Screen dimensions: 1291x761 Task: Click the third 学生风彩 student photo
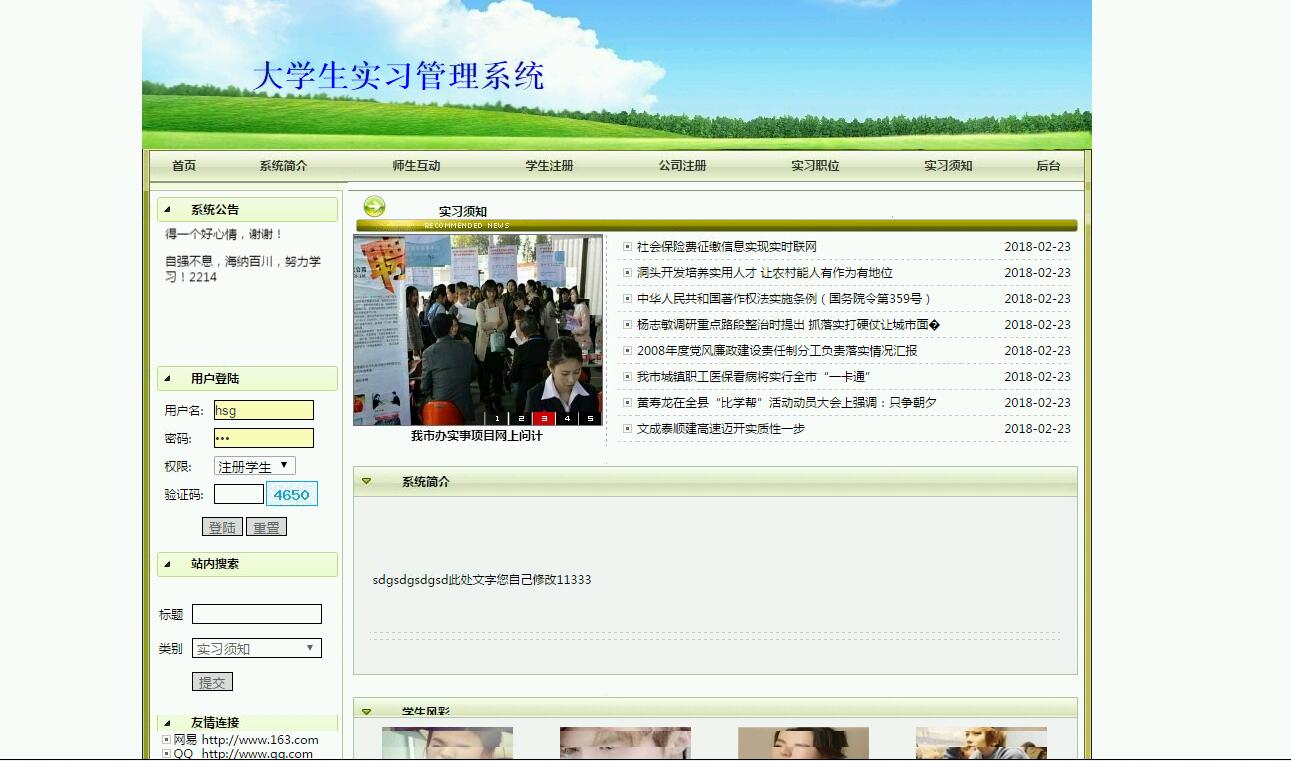tap(803, 743)
